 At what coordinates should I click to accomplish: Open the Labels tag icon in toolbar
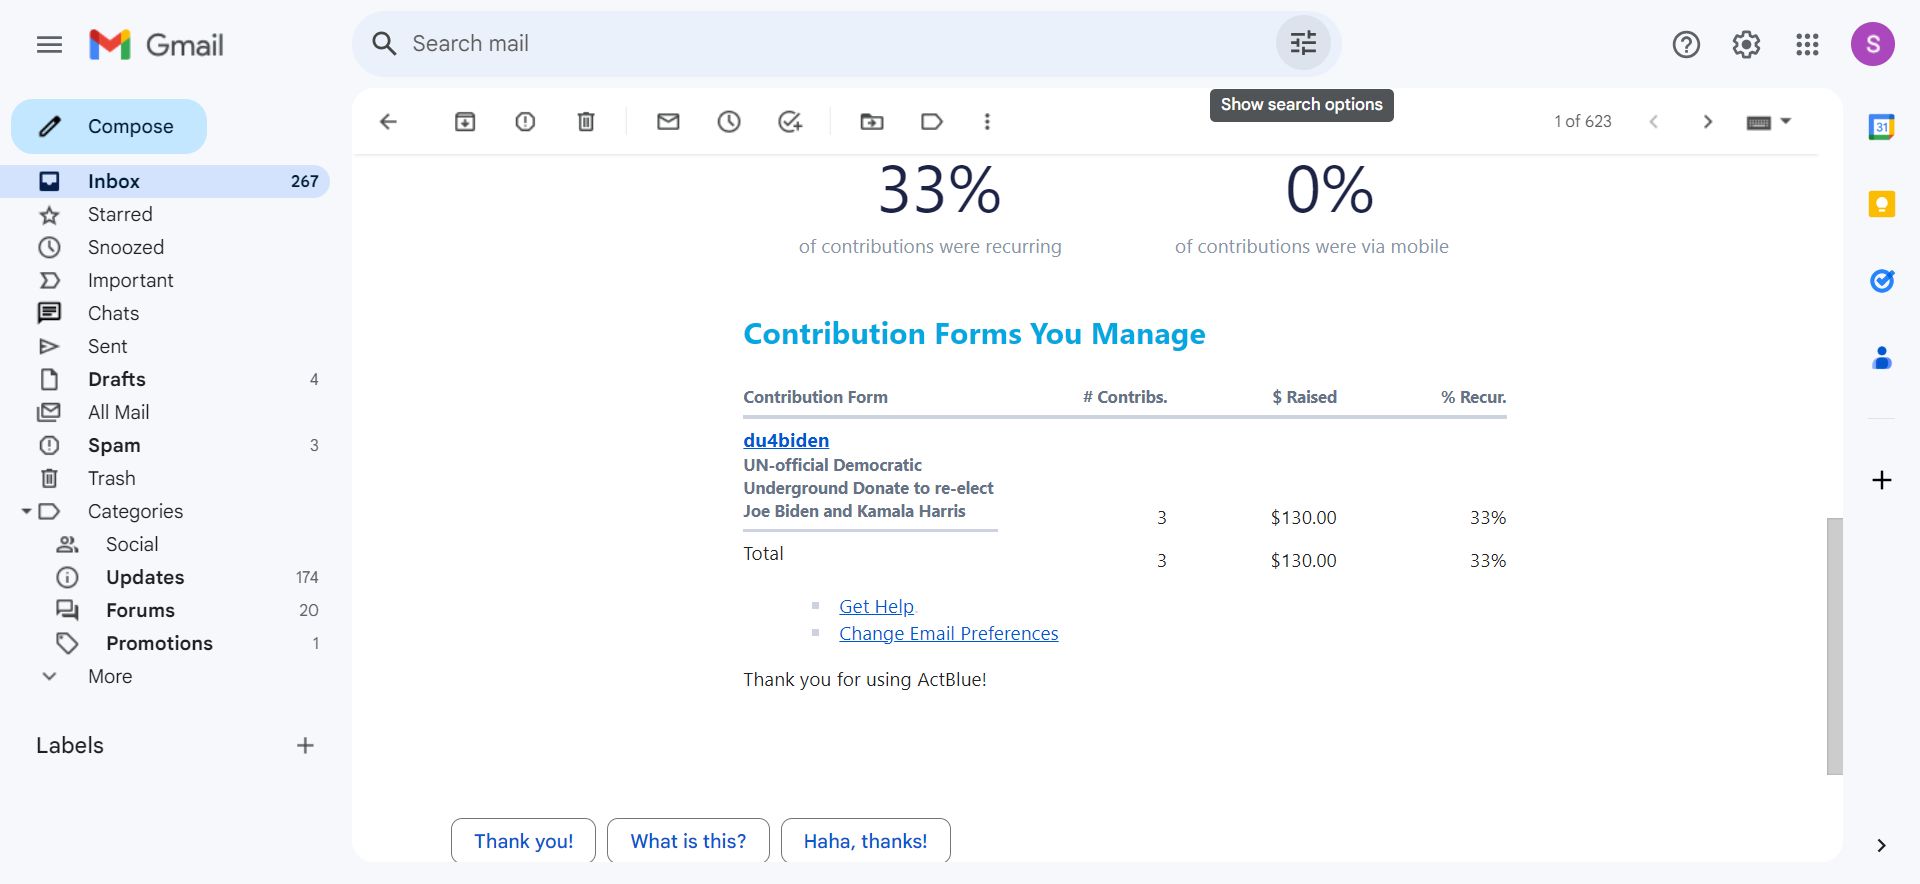(931, 122)
